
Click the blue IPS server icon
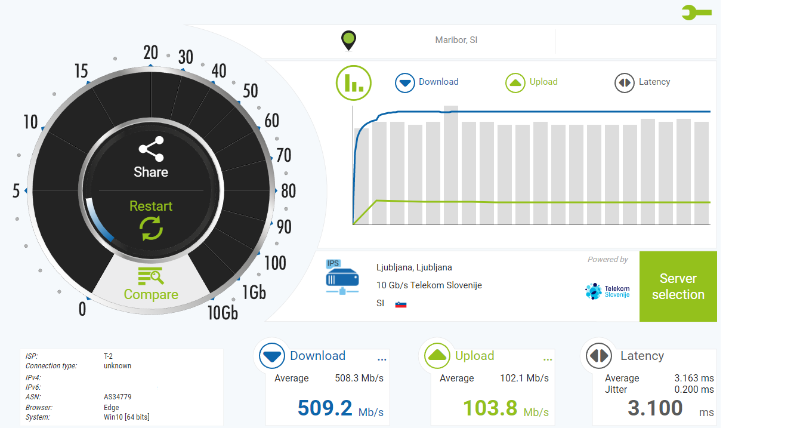(342, 278)
